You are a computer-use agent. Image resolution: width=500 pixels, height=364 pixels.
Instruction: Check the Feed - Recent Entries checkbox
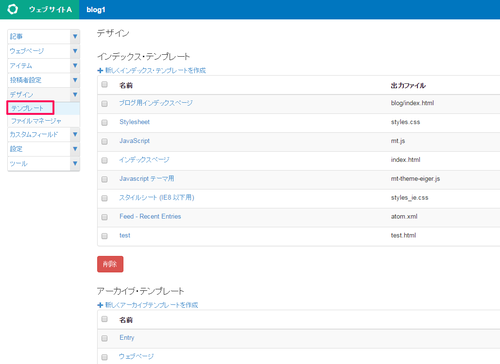point(105,217)
